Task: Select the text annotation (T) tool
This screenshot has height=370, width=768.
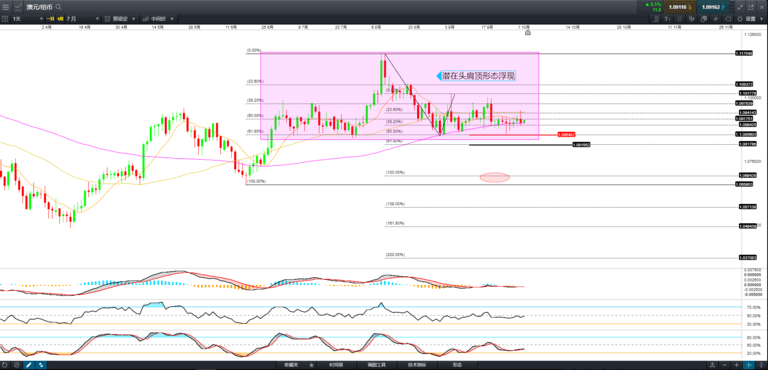Action: (x=667, y=19)
